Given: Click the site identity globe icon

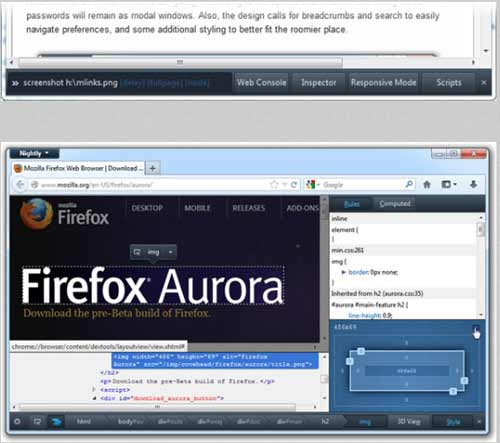Looking at the screenshot, I should click(34, 184).
